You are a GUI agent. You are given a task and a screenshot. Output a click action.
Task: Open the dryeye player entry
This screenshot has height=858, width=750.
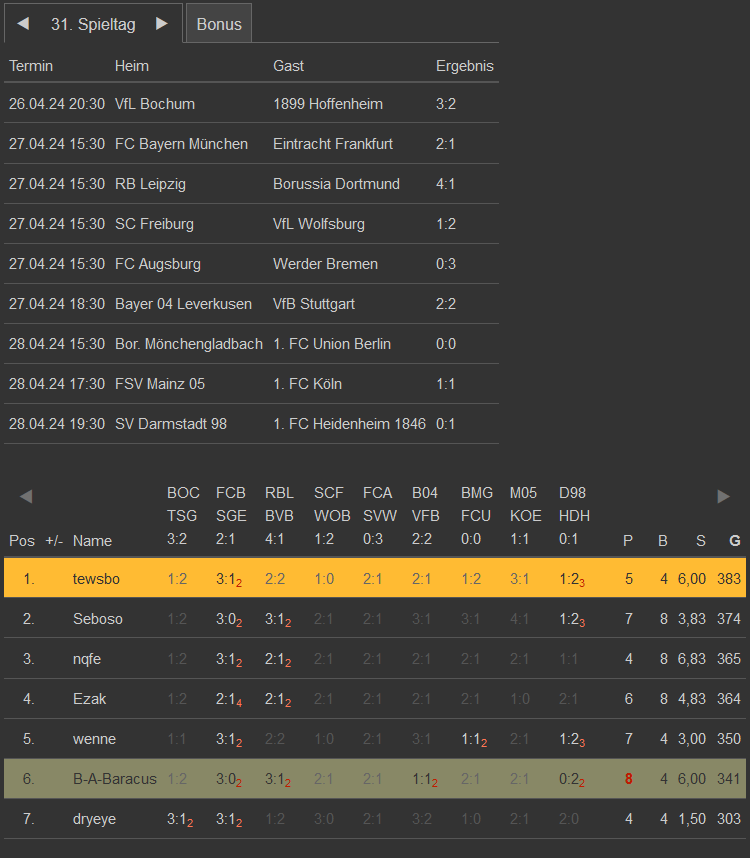click(94, 819)
